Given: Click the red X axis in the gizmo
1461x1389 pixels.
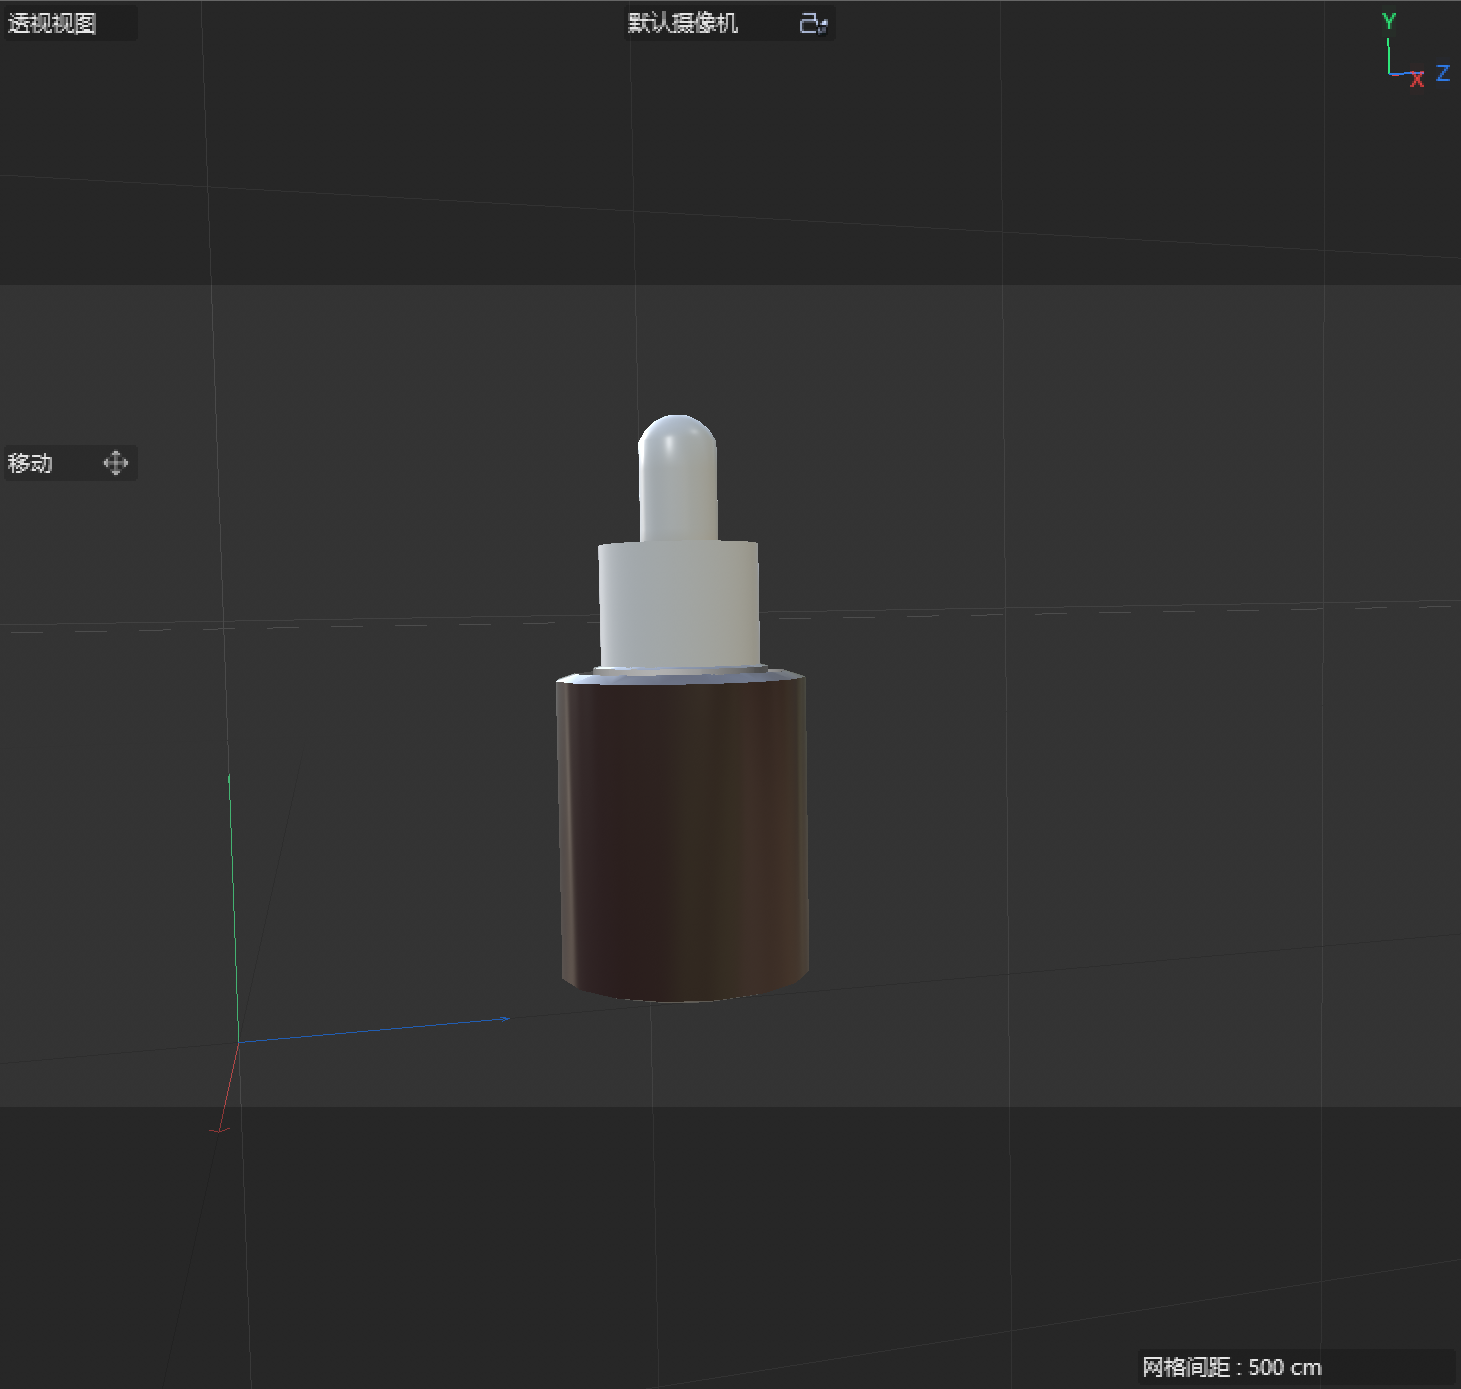Looking at the screenshot, I should point(1417,80).
